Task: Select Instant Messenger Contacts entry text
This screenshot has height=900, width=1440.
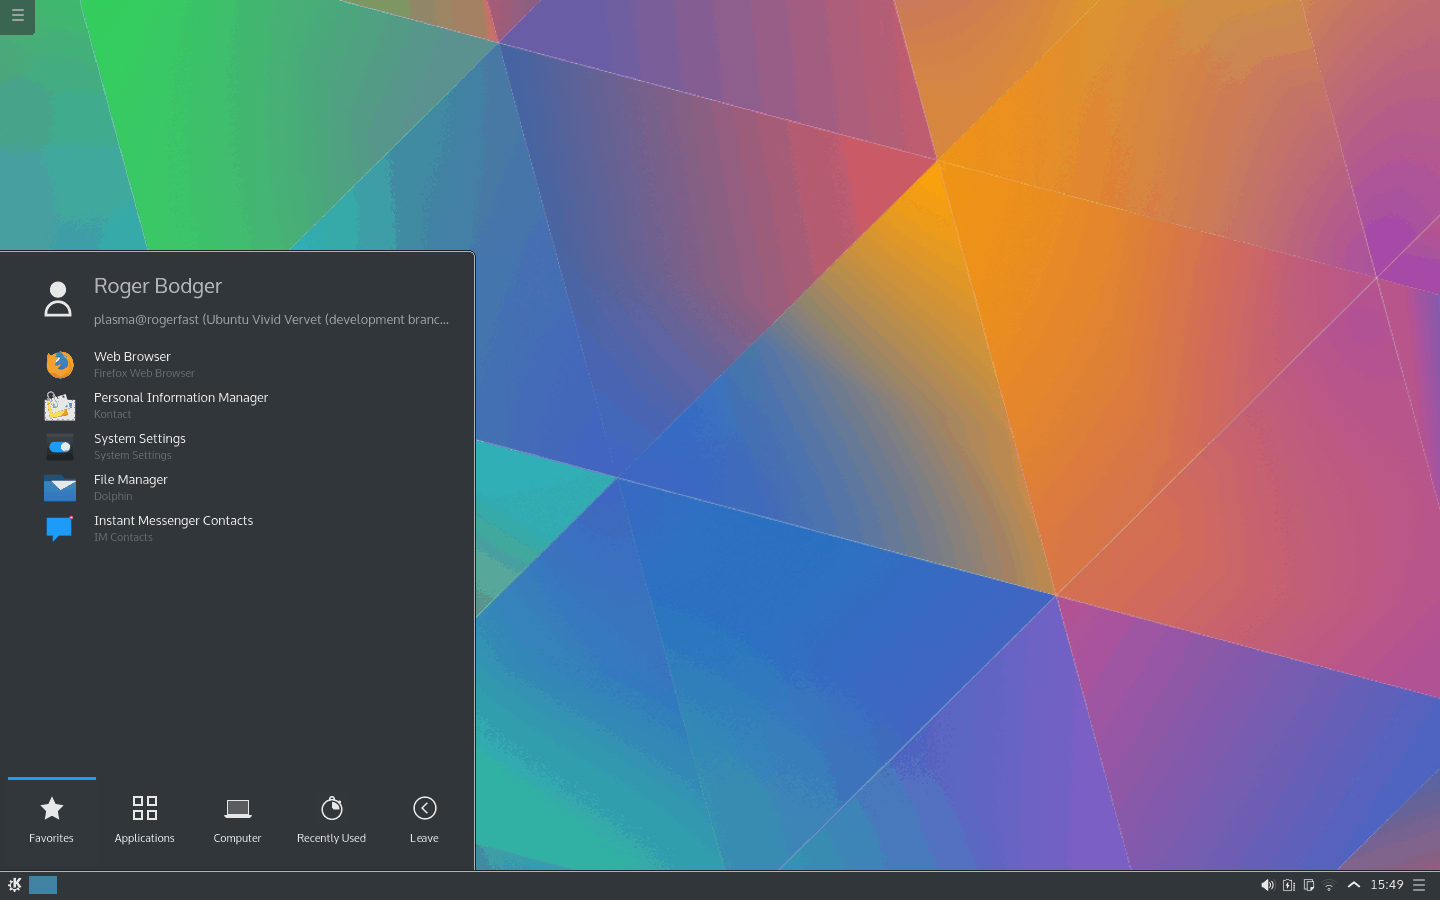Action: click(x=173, y=521)
